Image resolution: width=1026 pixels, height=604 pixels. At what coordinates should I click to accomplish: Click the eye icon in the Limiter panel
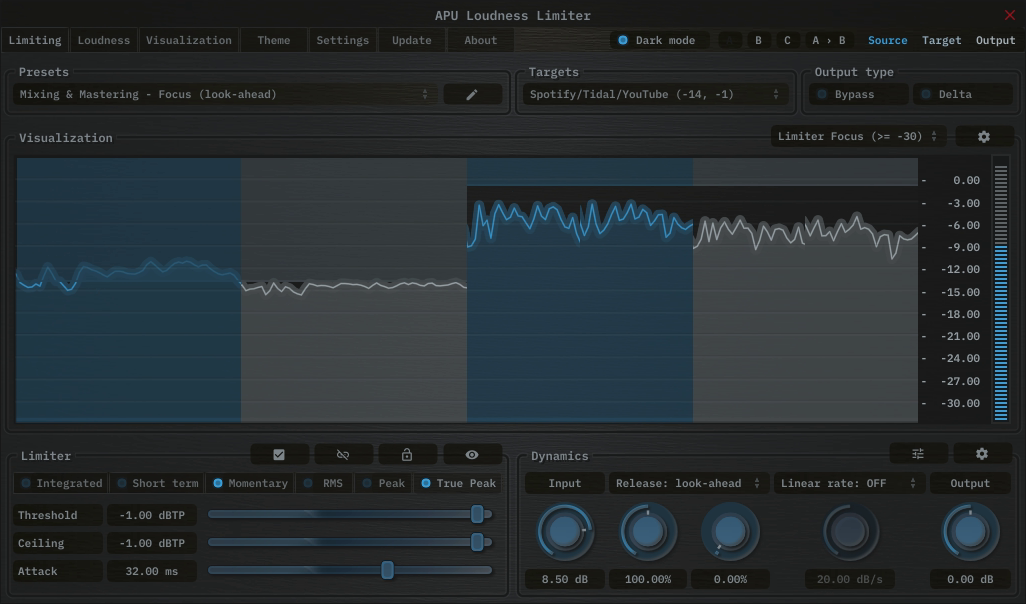pyautogui.click(x=471, y=454)
